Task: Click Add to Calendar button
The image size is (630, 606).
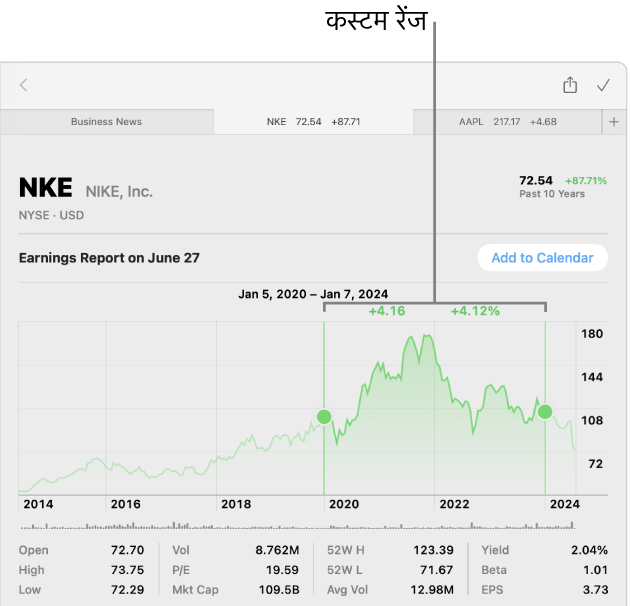Action: 542,258
